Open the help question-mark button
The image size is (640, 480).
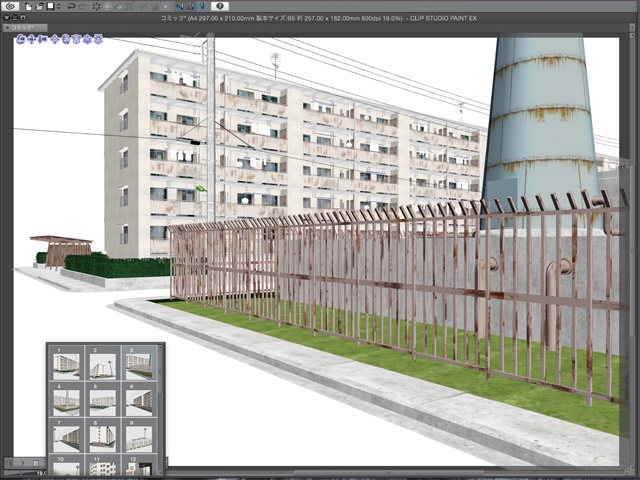point(220,6)
